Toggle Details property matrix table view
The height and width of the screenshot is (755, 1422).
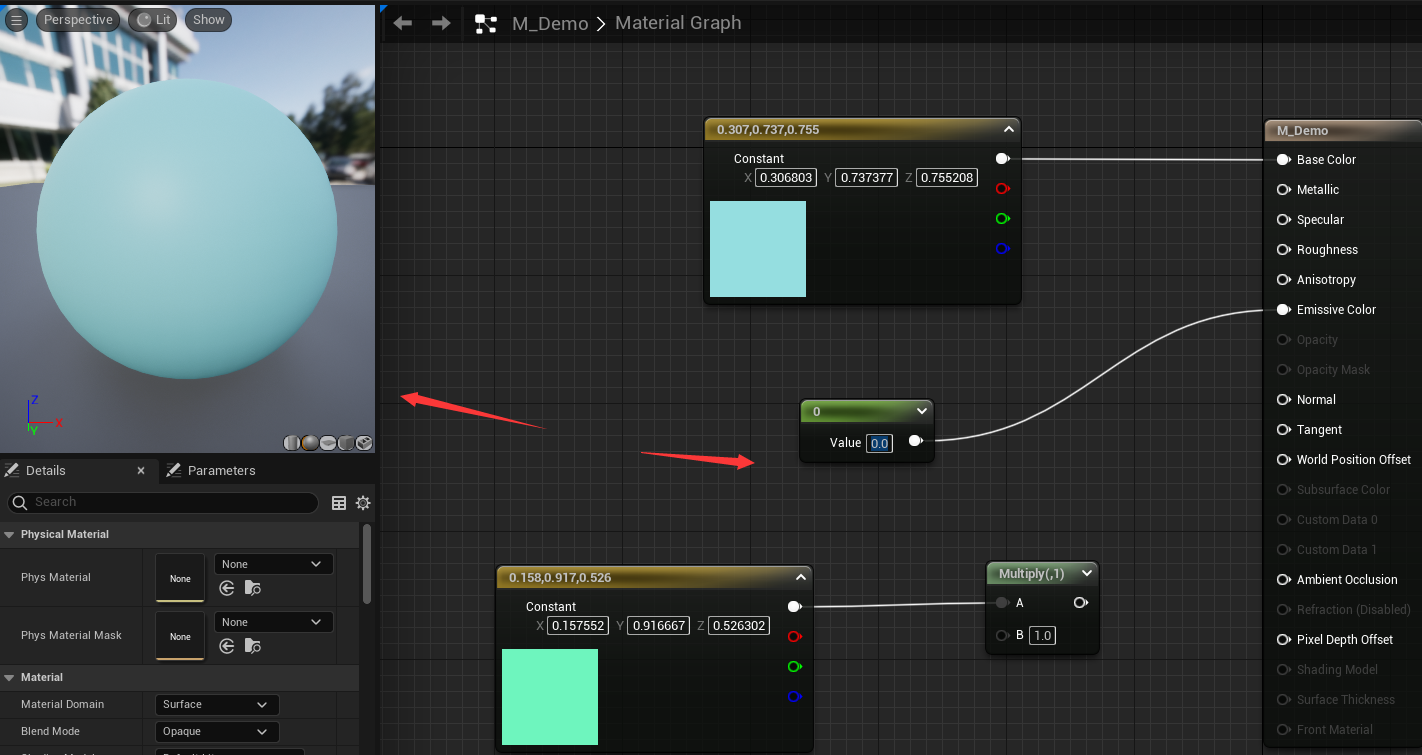click(x=339, y=503)
